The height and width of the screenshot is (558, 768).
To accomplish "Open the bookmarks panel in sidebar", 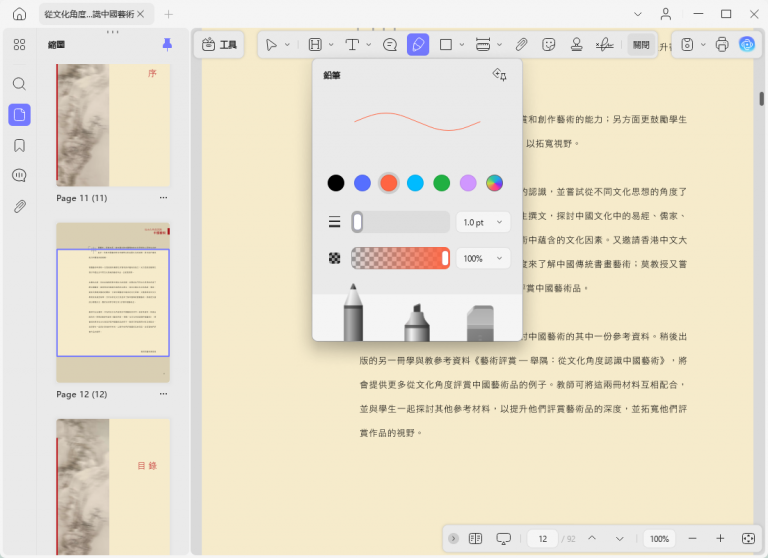I will (x=20, y=146).
